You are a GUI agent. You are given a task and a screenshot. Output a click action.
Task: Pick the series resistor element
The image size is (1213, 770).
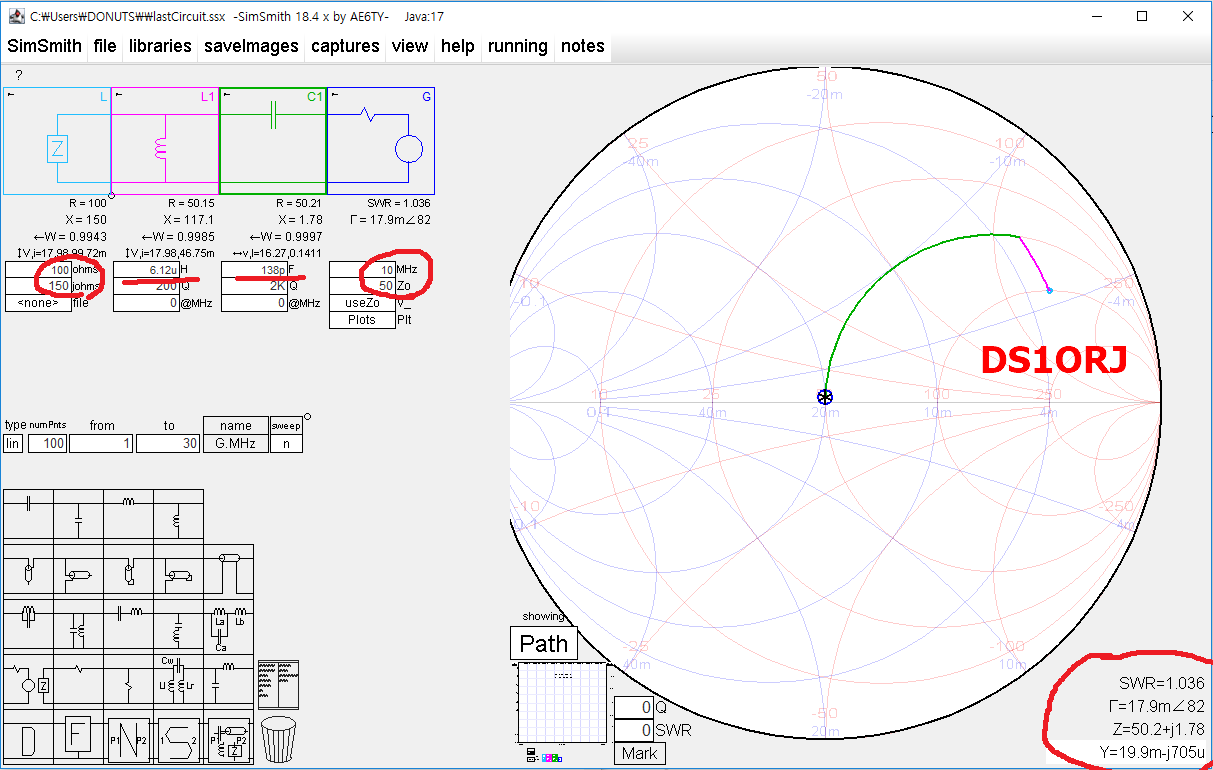(79, 679)
